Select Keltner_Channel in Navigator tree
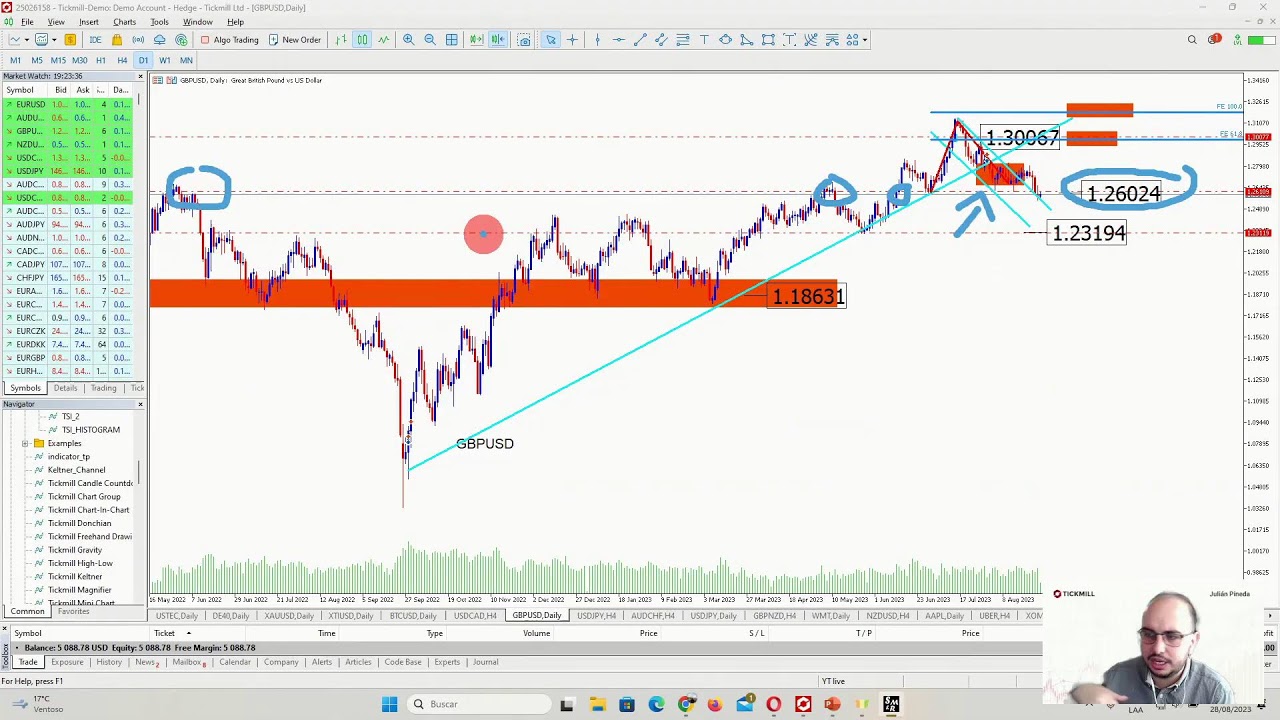Viewport: 1280px width, 720px height. click(76, 470)
